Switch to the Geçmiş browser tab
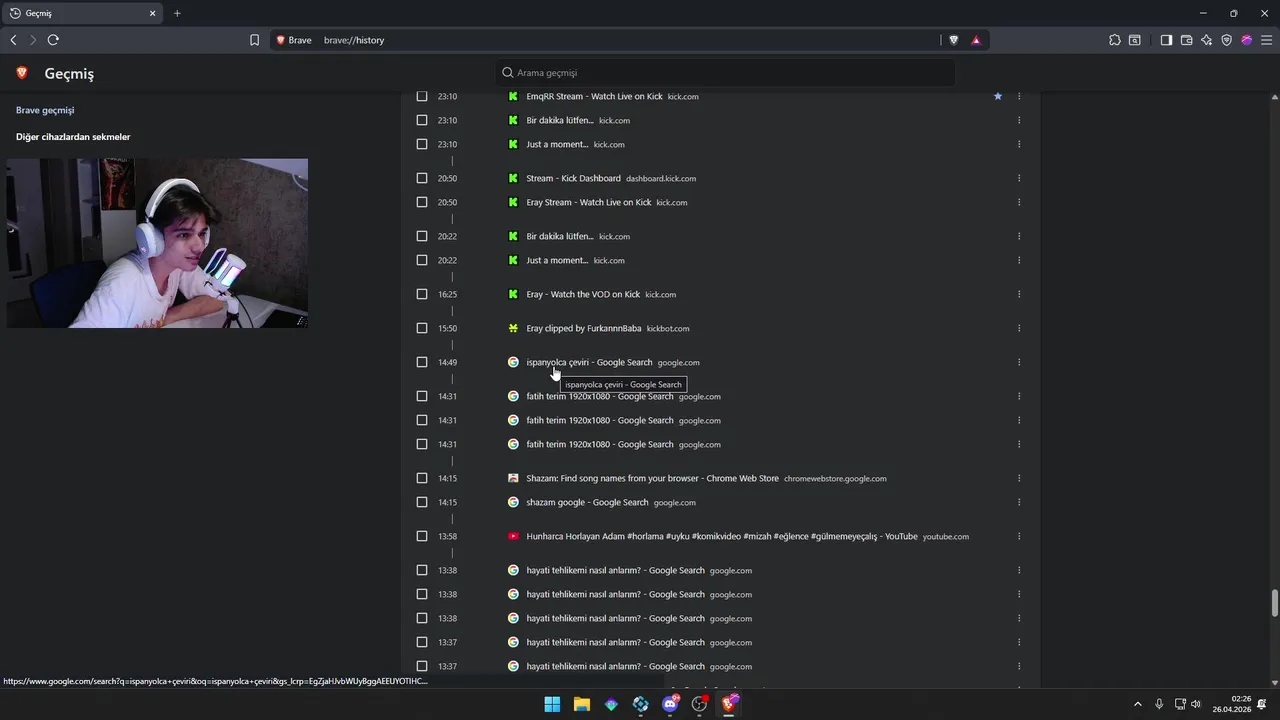Screen dimensions: 1280x720 [x=82, y=13]
